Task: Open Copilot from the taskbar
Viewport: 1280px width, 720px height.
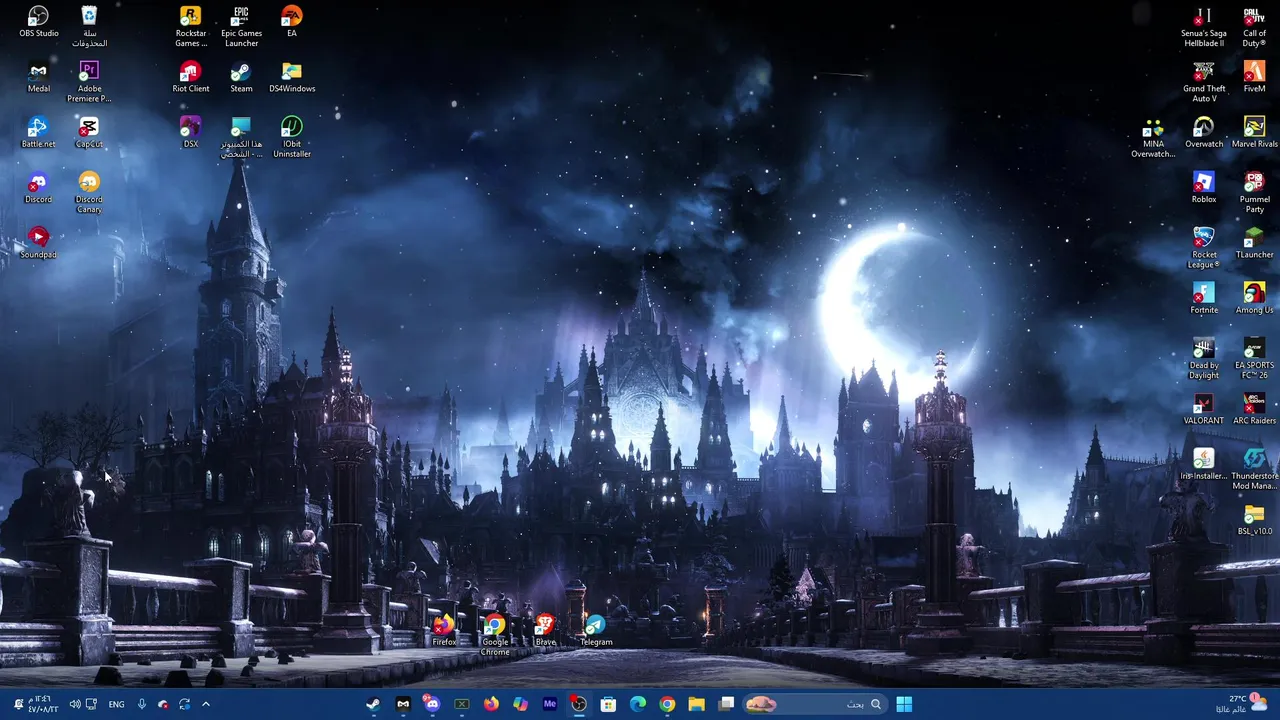Action: pyautogui.click(x=520, y=704)
